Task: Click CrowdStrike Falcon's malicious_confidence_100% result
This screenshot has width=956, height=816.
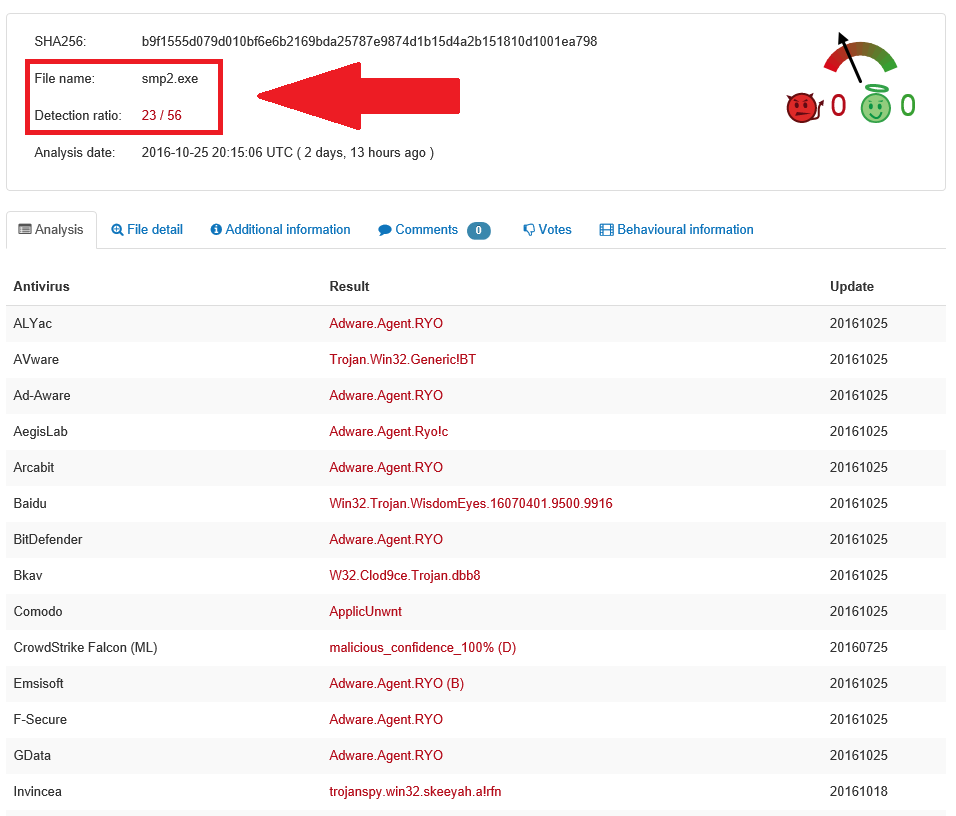Action: click(422, 648)
